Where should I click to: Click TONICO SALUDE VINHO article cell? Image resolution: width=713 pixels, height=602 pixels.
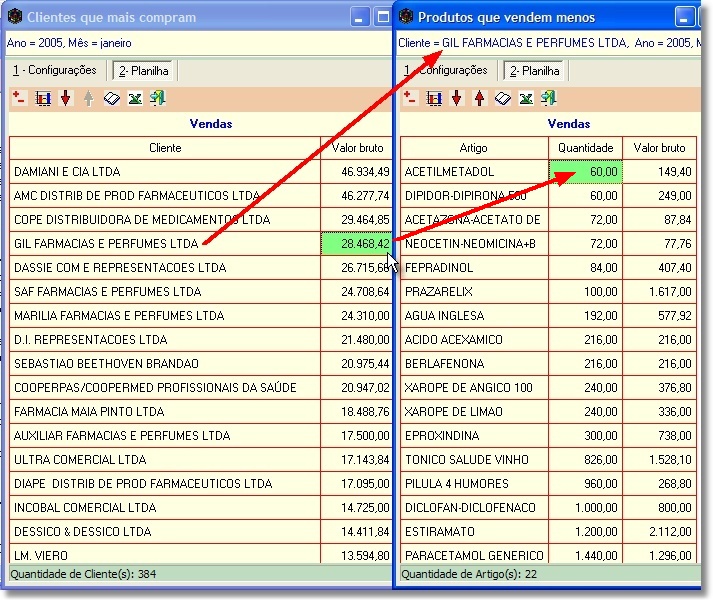[x=474, y=460]
